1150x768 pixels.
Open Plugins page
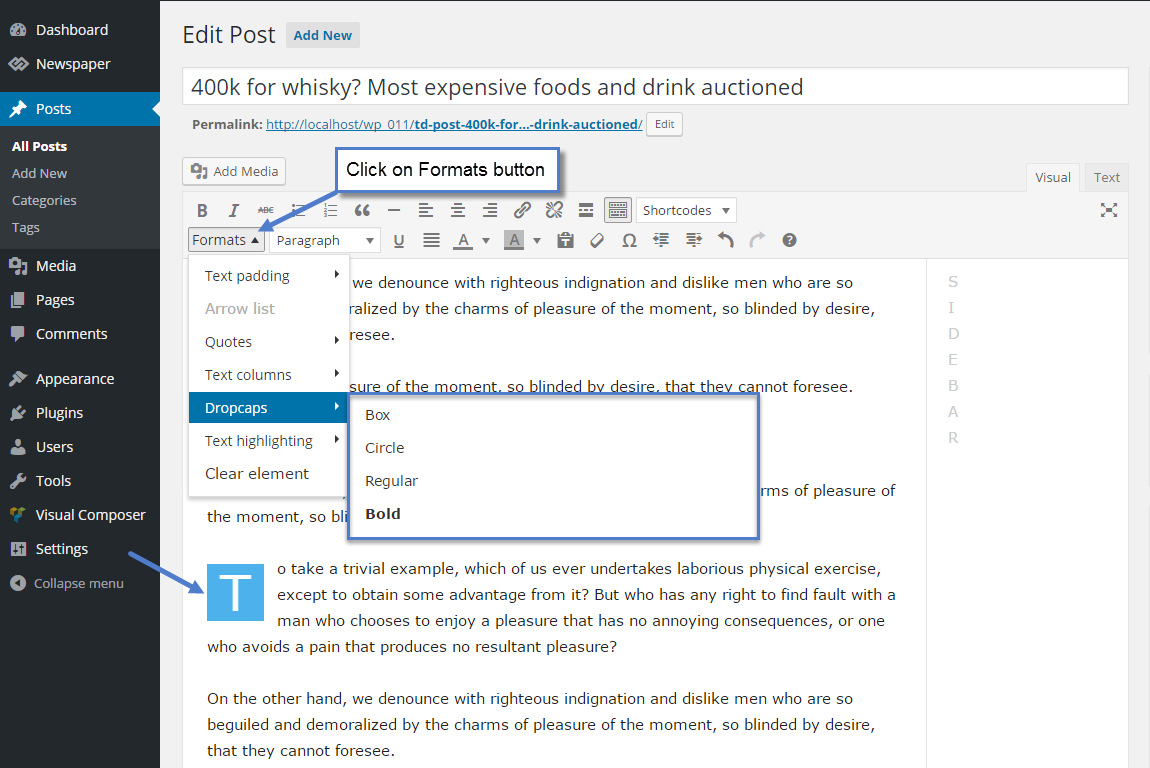click(x=80, y=413)
